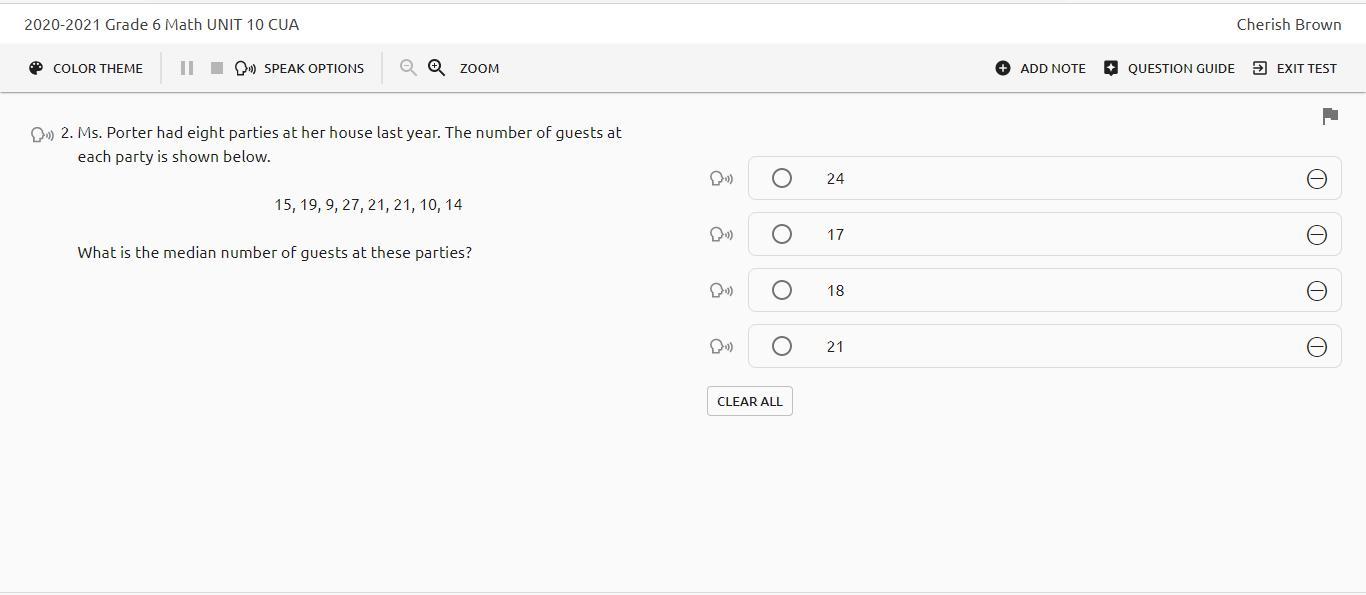Image resolution: width=1366 pixels, height=595 pixels.
Task: Select the radio button for 24
Action: click(782, 178)
